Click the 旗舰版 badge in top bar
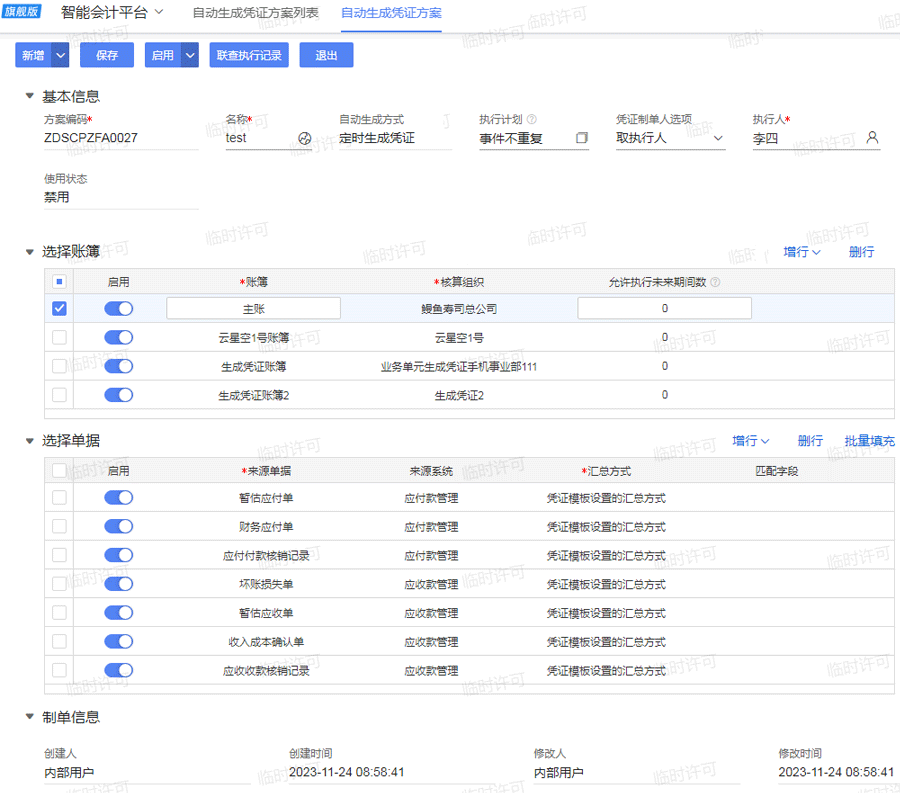 point(20,13)
